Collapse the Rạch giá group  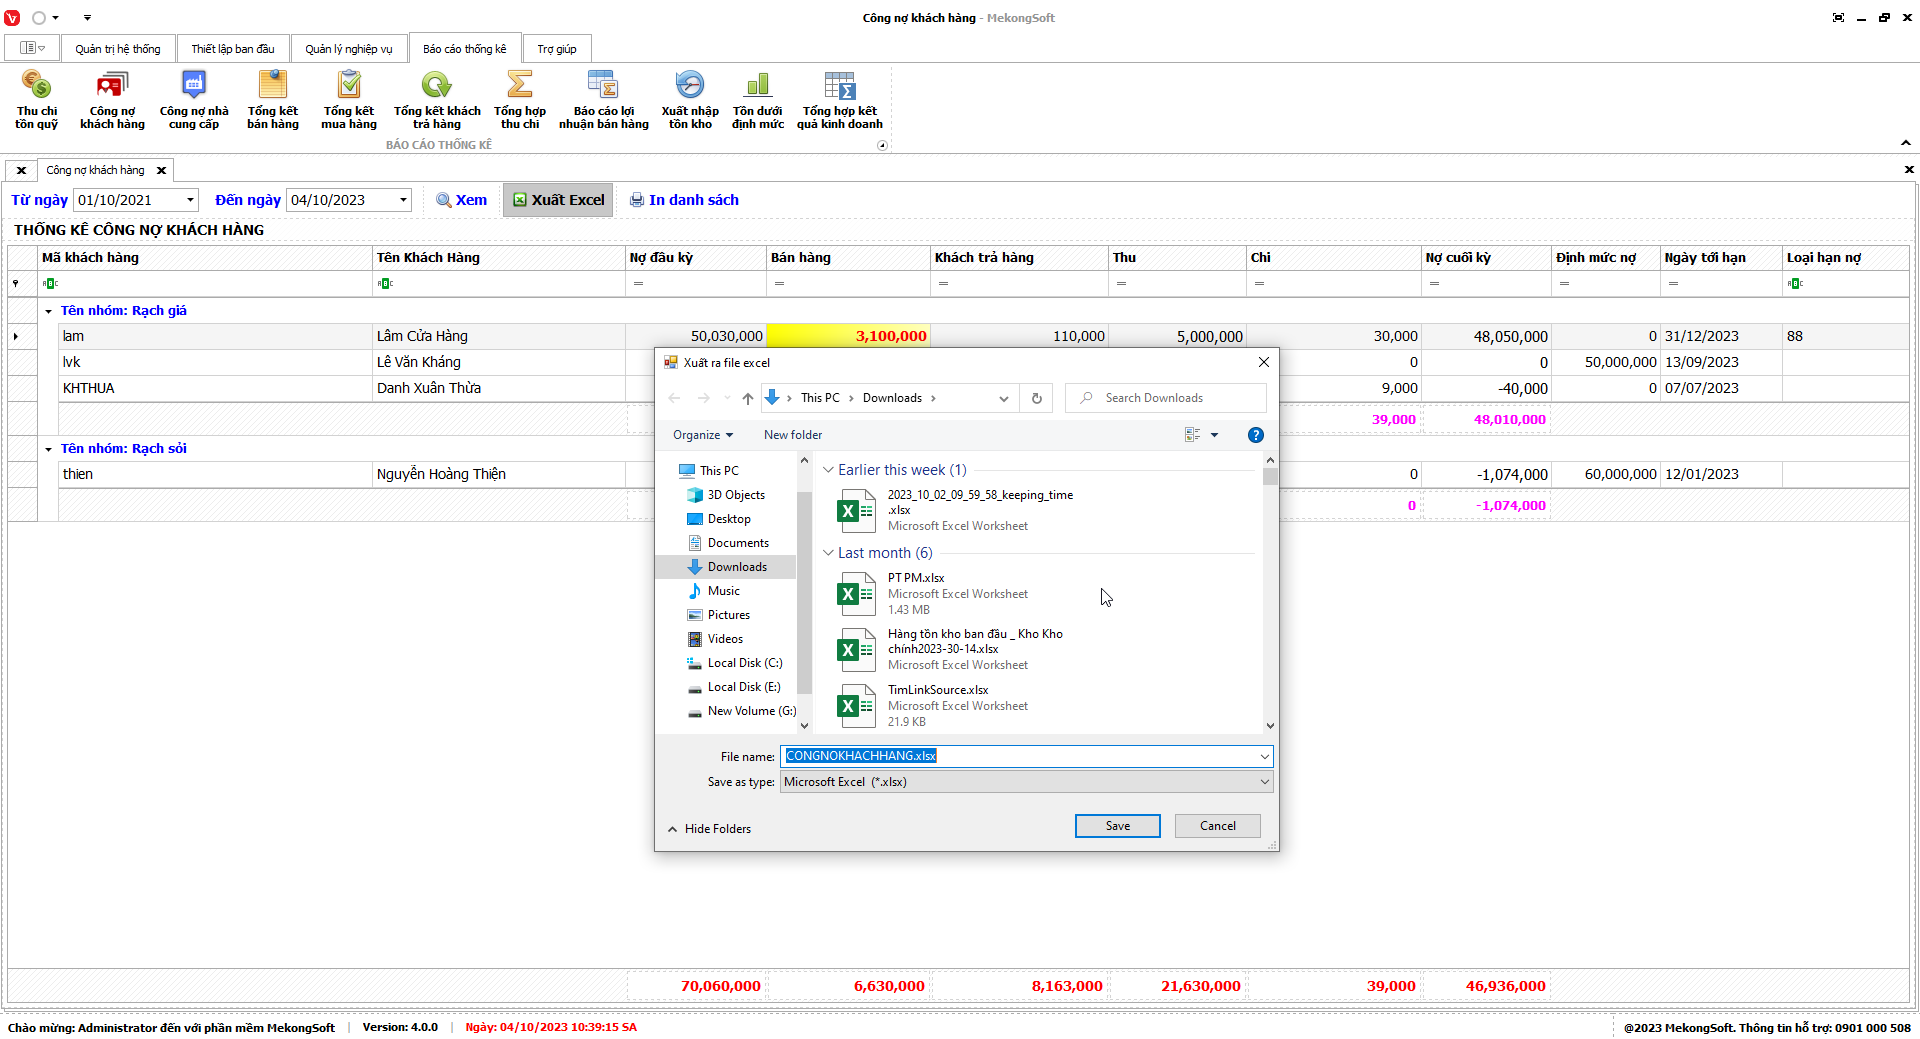48,311
